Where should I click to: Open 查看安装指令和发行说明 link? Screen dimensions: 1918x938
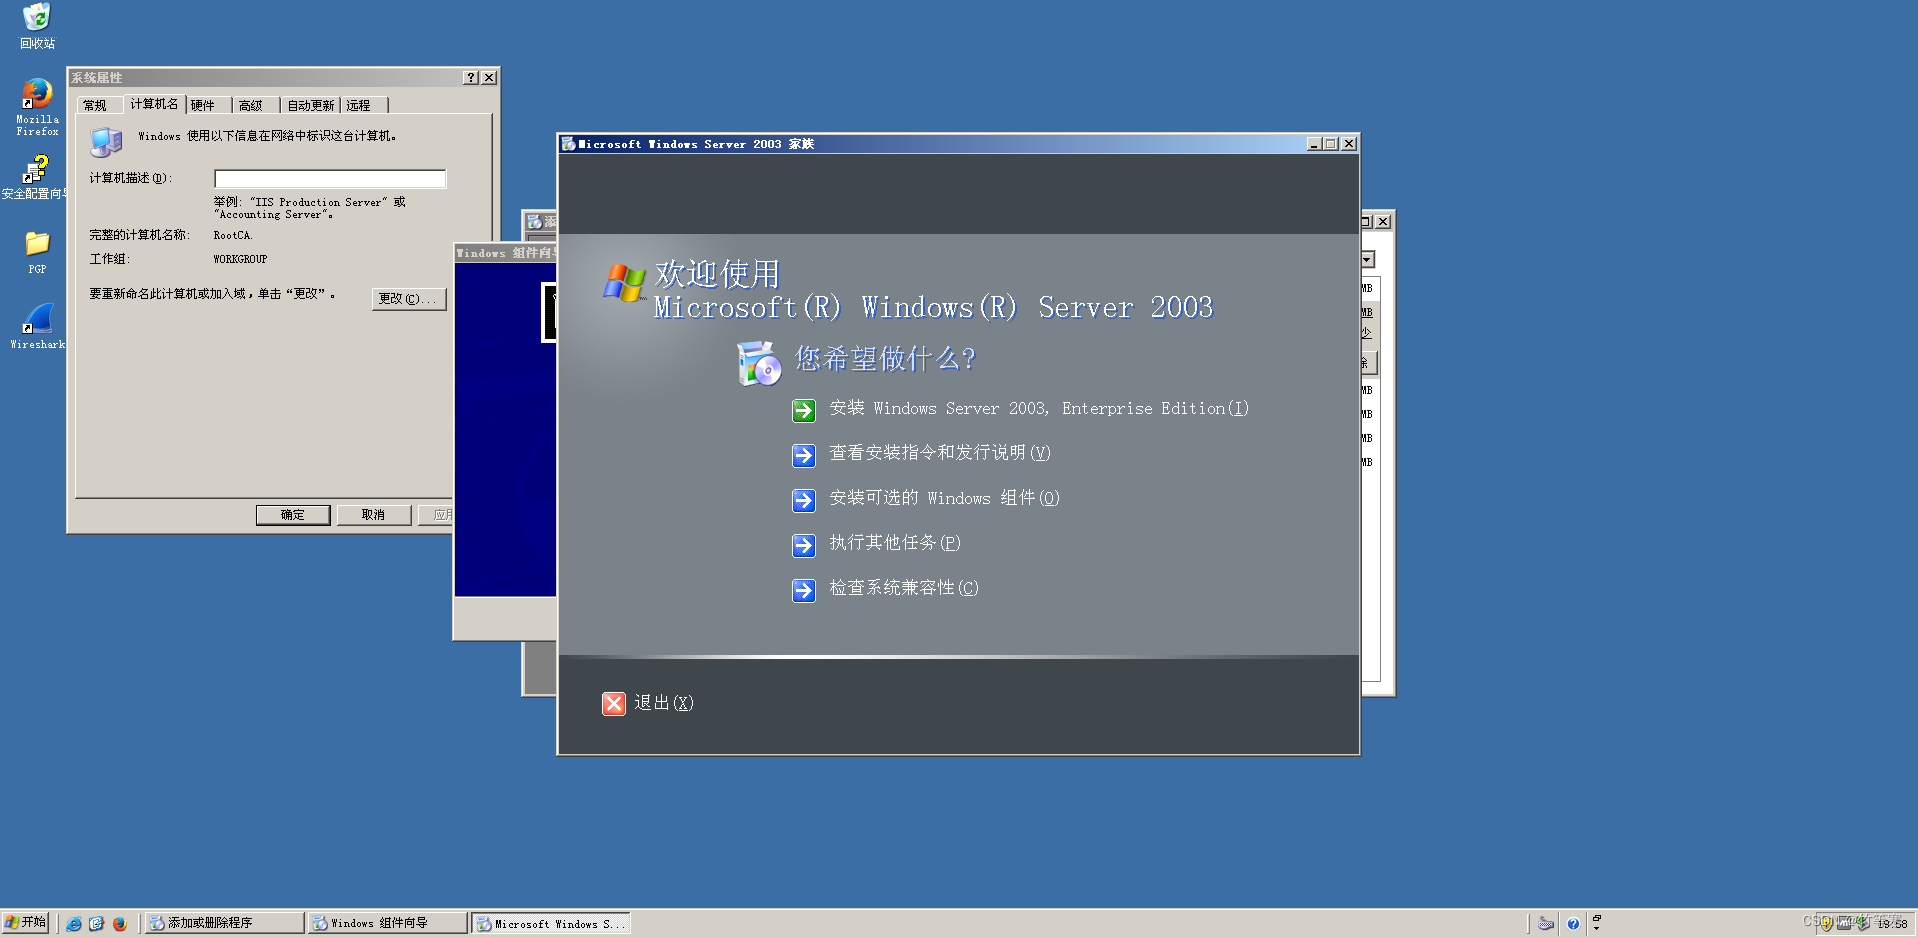940,453
